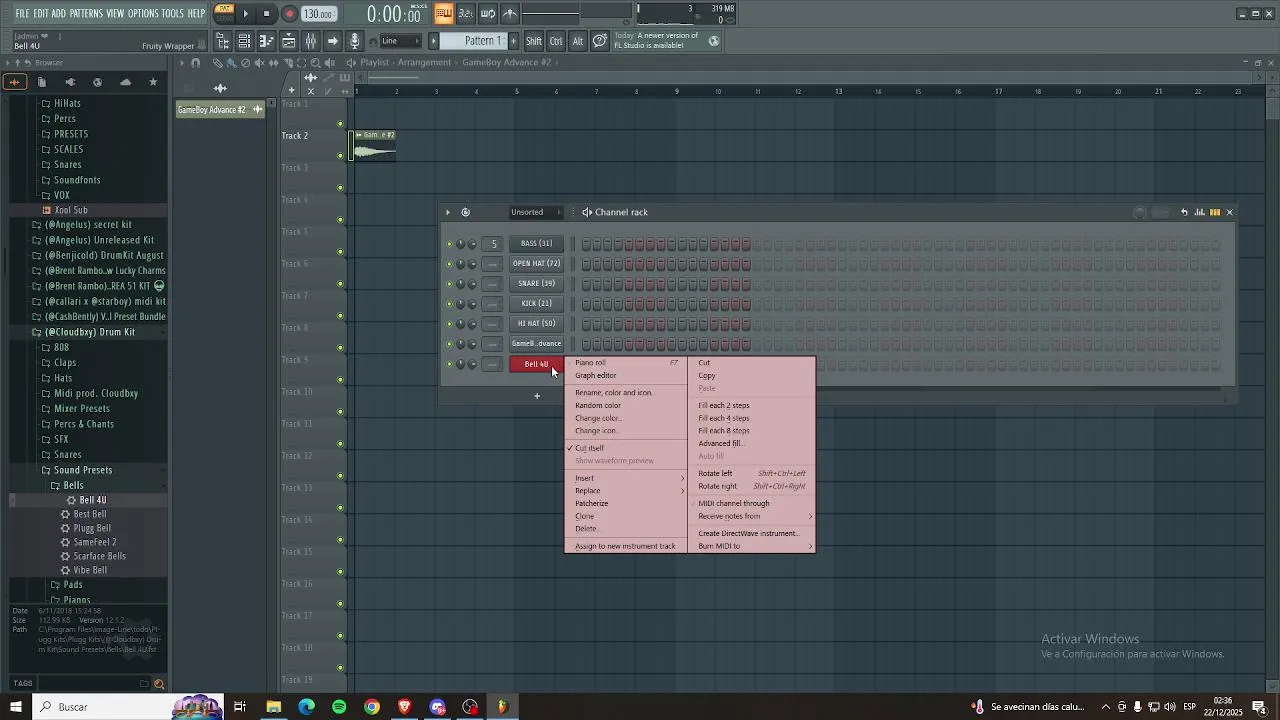Open Spotify from the taskbar
This screenshot has height=720, width=1280.
[x=339, y=707]
